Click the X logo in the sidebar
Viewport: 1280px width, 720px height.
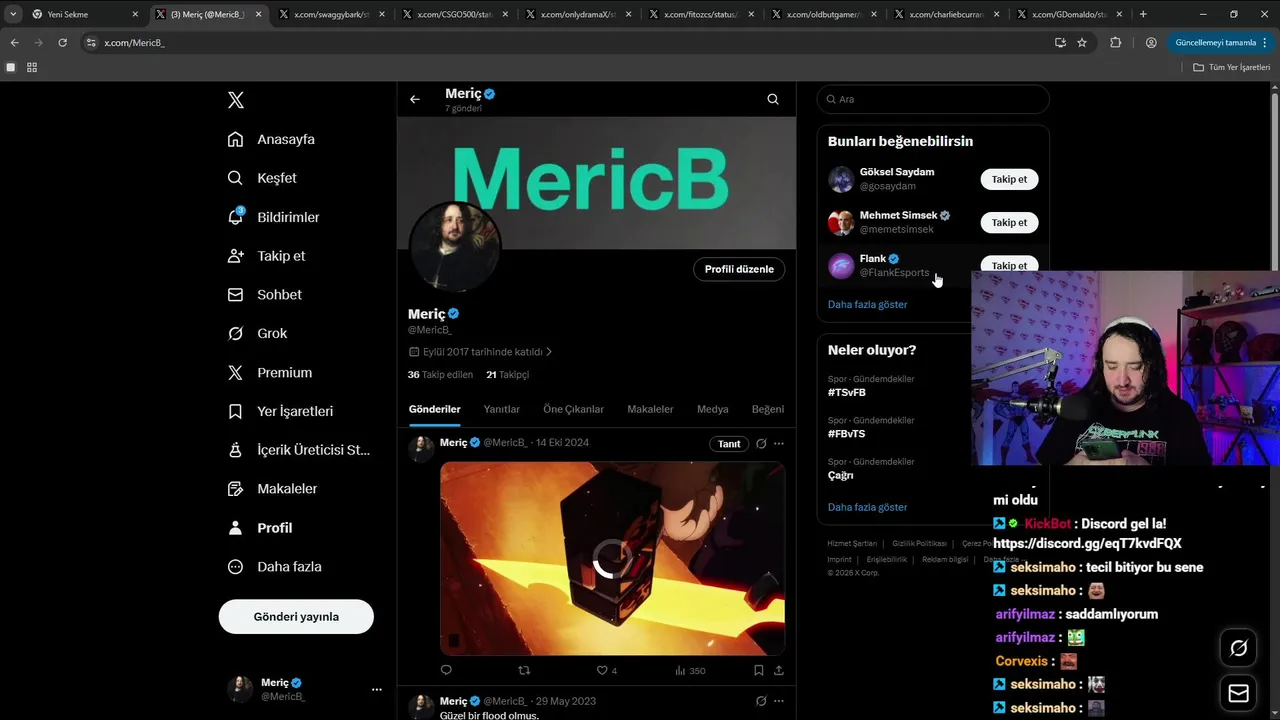coord(235,100)
